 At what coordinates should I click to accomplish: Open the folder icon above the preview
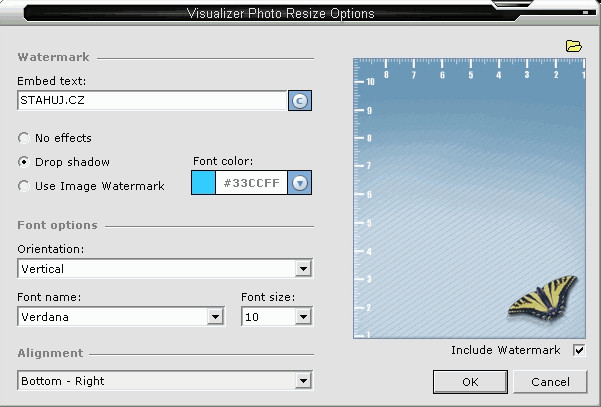[573, 46]
